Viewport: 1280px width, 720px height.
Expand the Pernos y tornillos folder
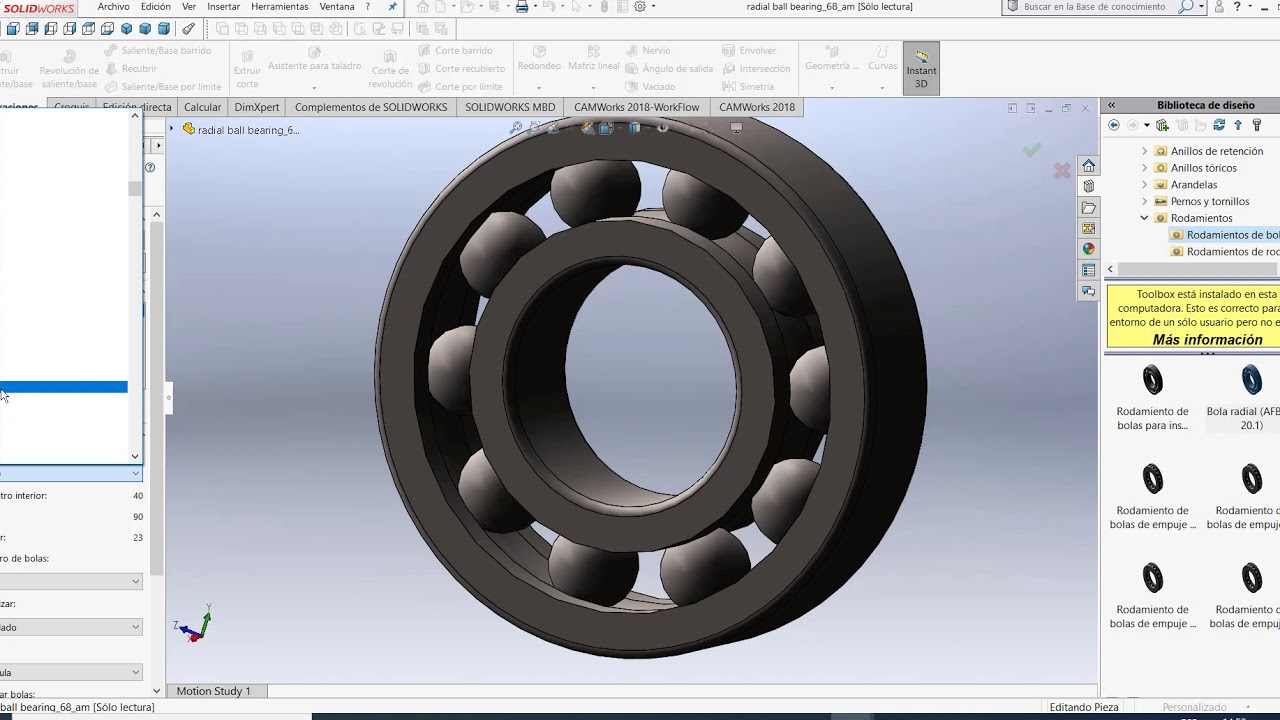click(x=1145, y=201)
